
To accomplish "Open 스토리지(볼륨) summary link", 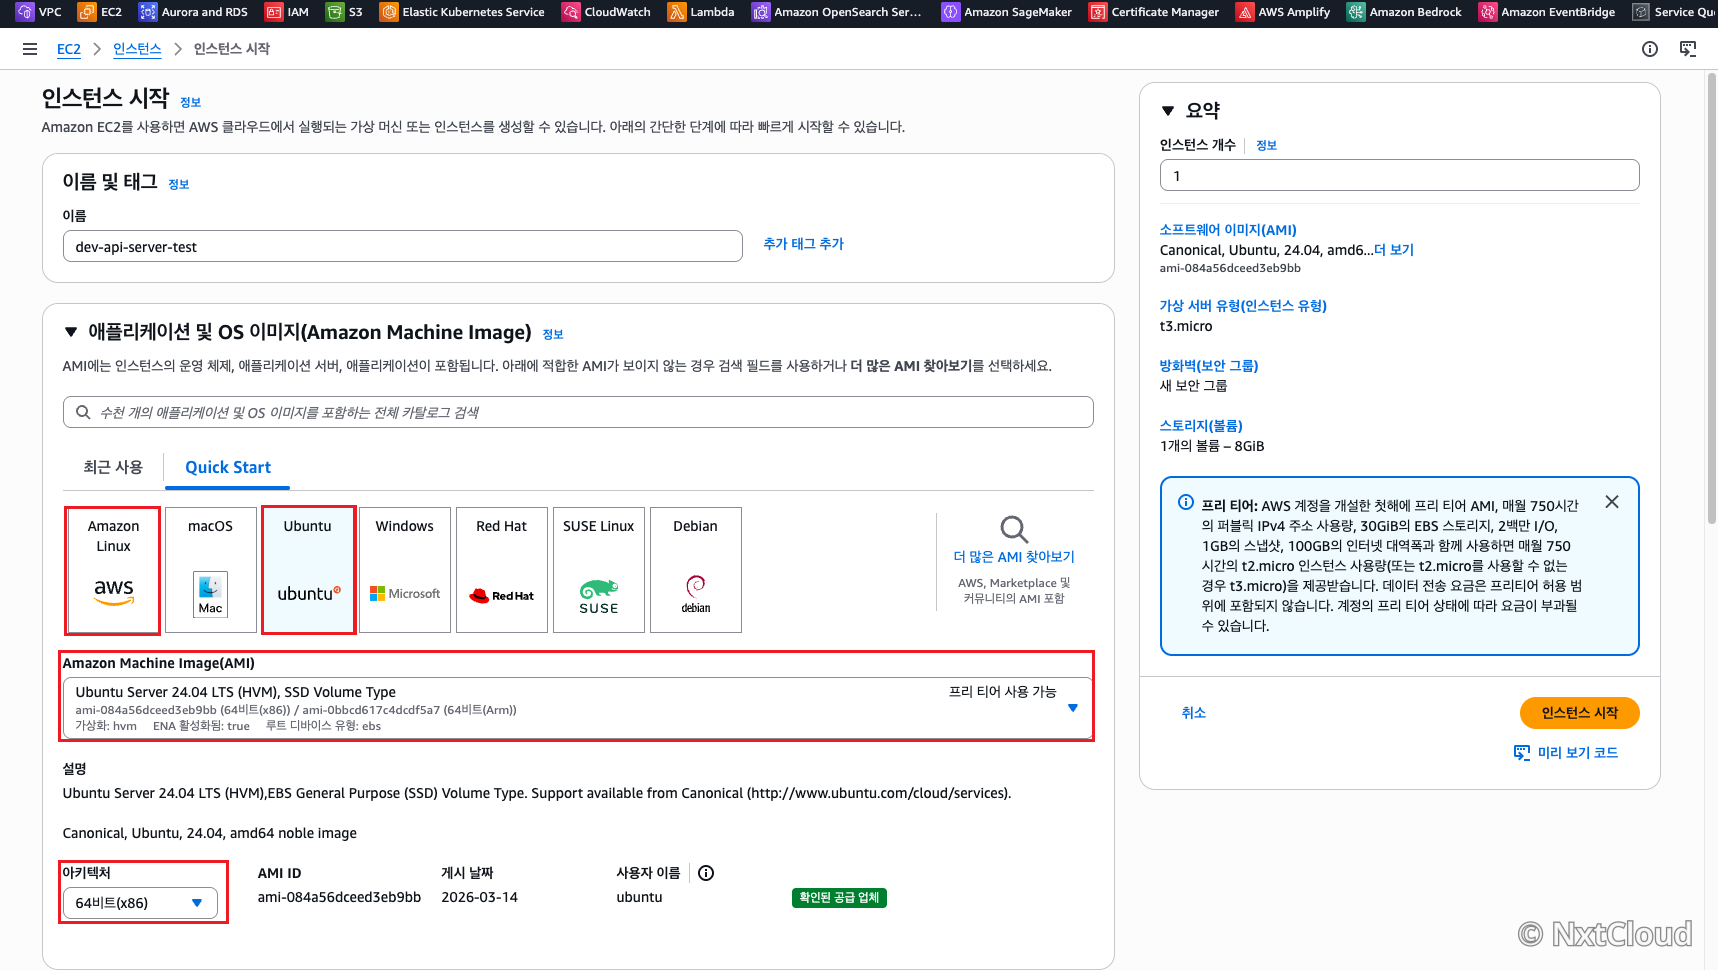I will click(x=1201, y=426).
